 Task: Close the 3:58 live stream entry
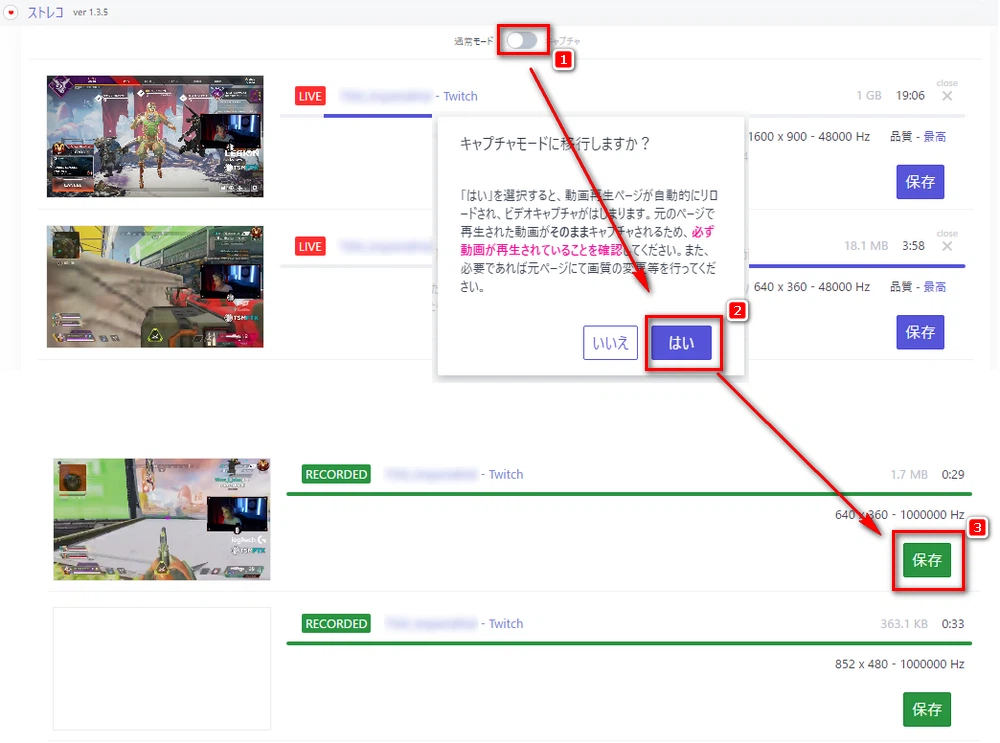click(947, 246)
